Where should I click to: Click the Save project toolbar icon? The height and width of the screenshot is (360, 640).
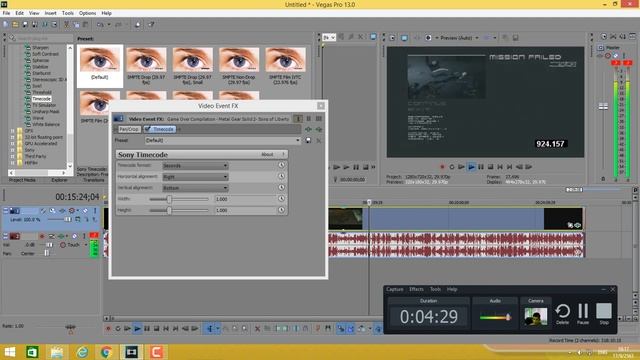tap(25, 24)
